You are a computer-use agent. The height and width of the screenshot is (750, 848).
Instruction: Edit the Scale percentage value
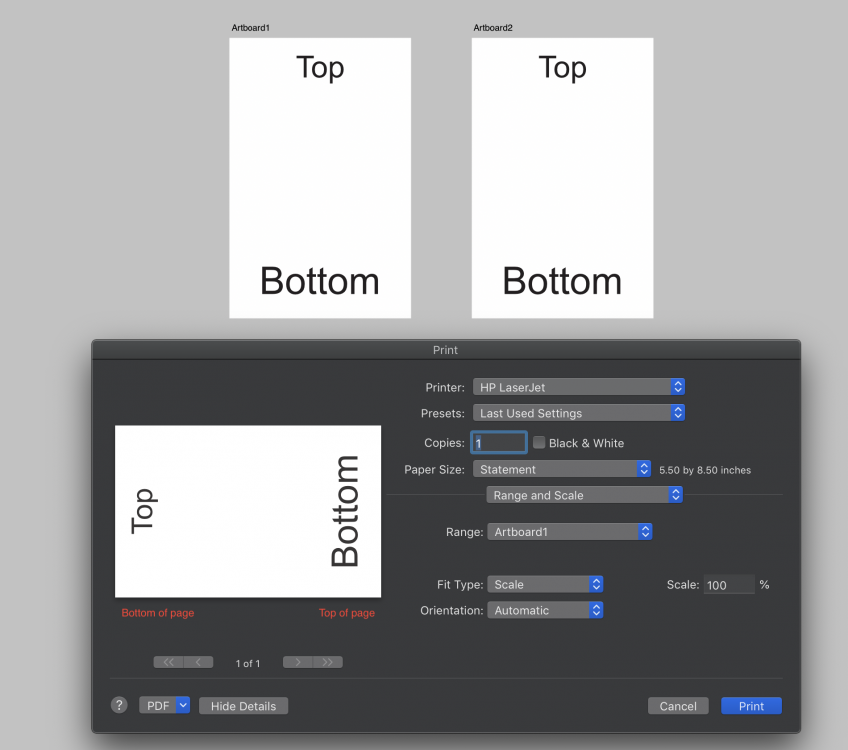click(729, 584)
